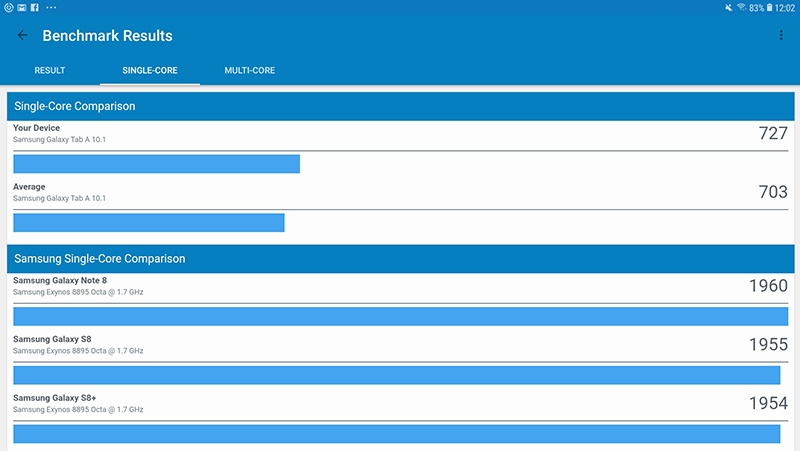Select the Average label

pyautogui.click(x=29, y=187)
